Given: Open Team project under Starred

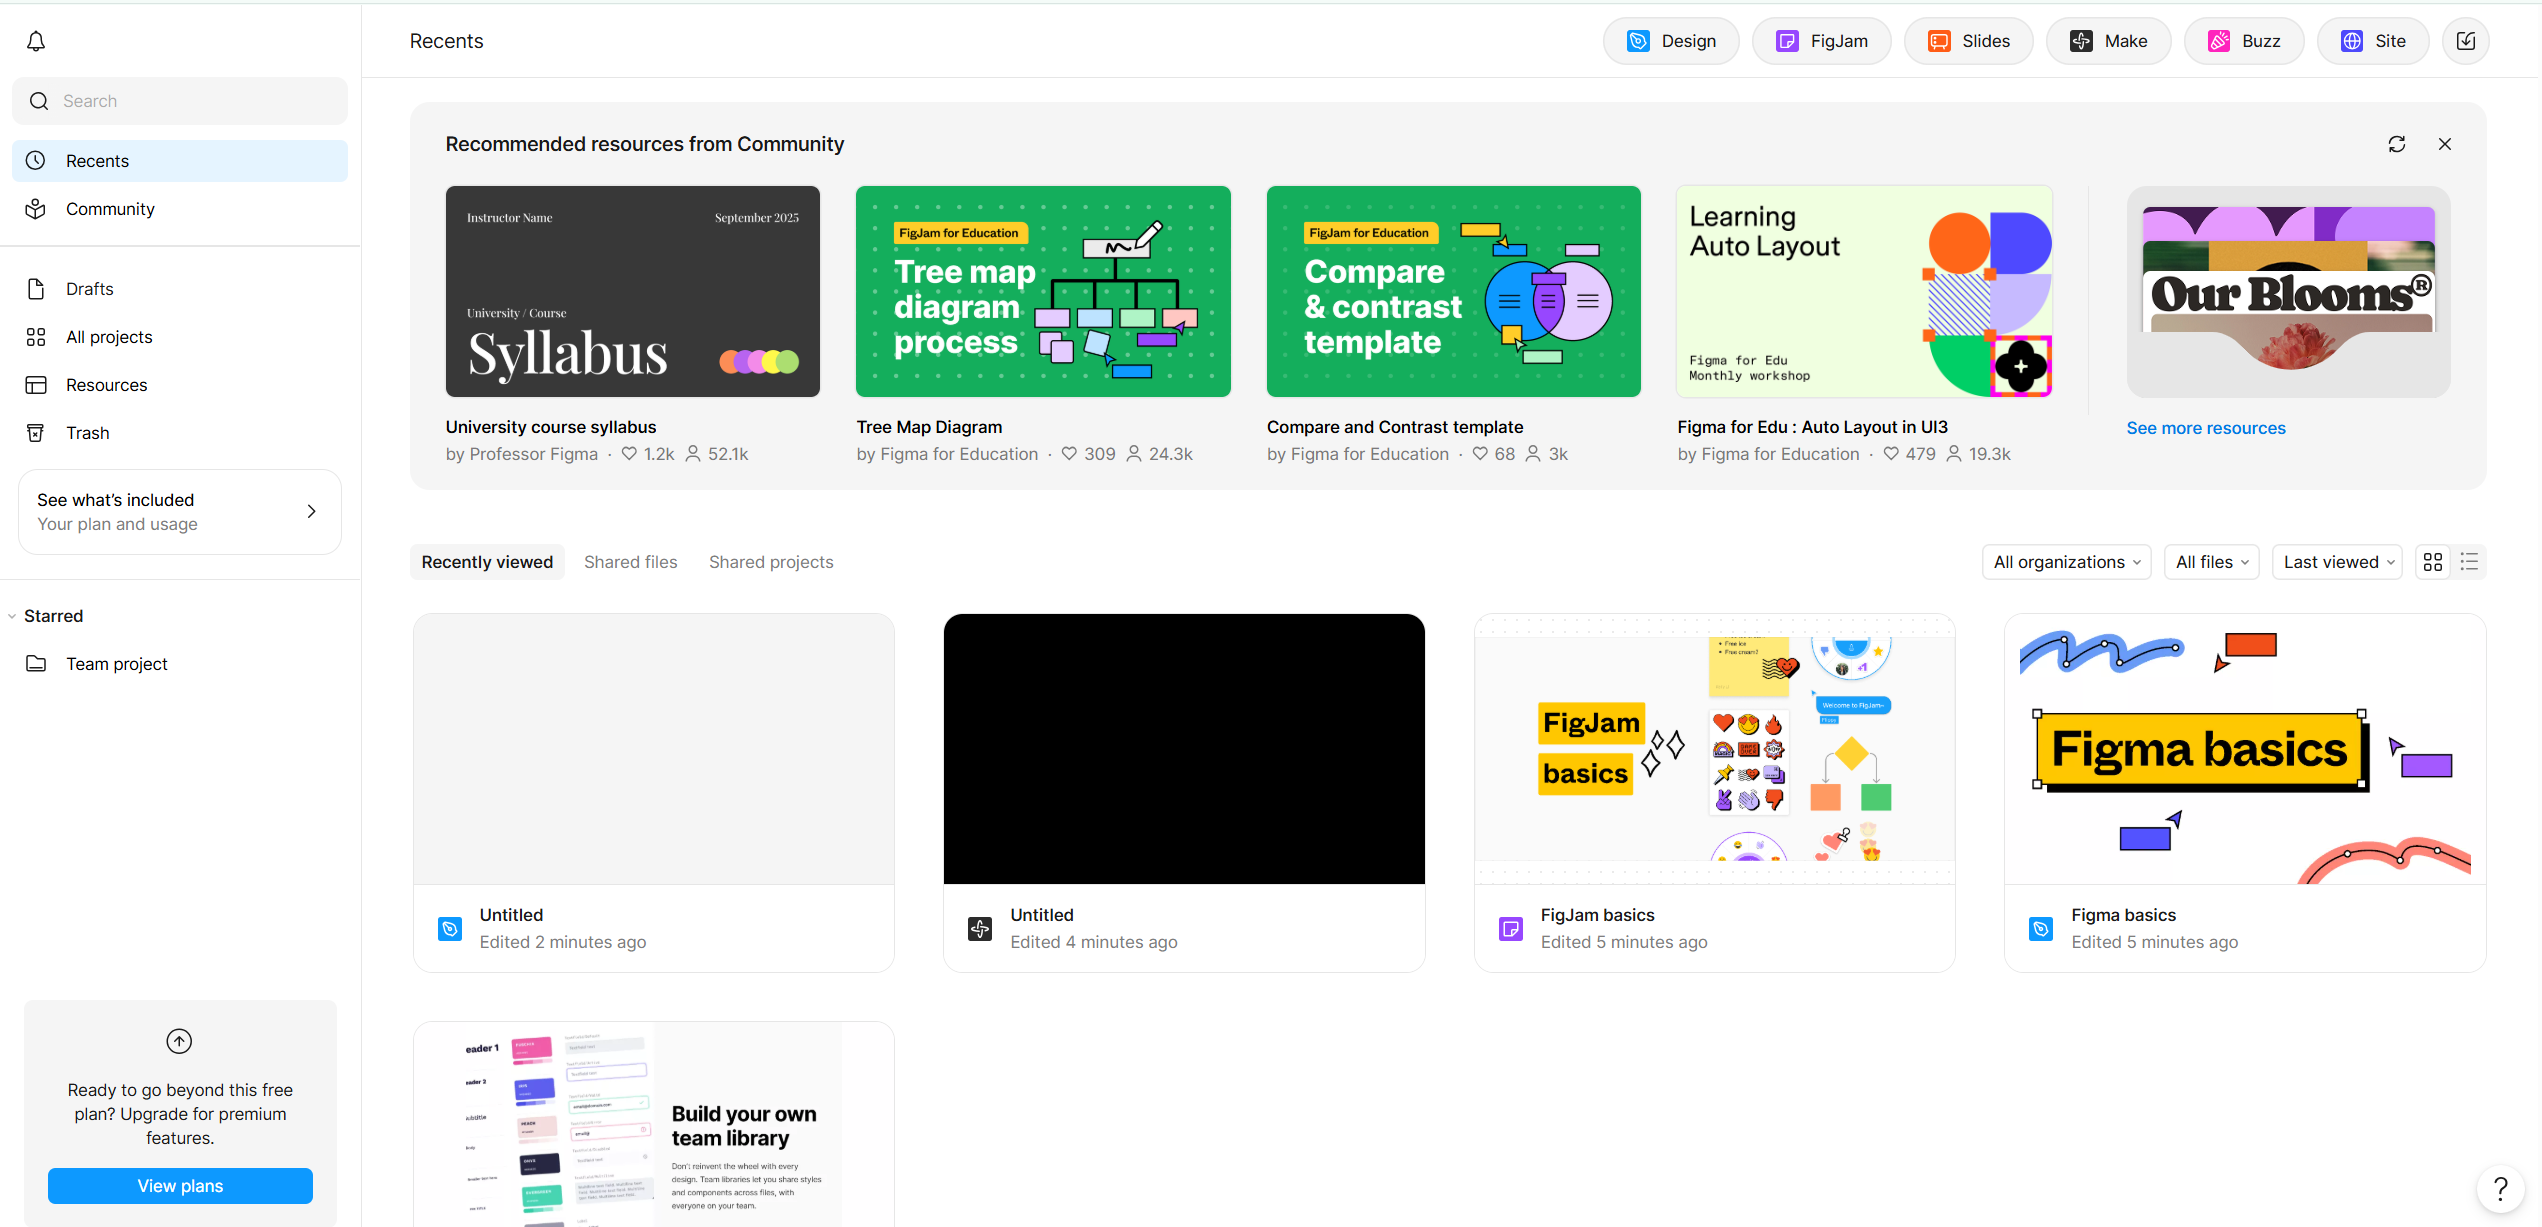Looking at the screenshot, I should pyautogui.click(x=180, y=664).
